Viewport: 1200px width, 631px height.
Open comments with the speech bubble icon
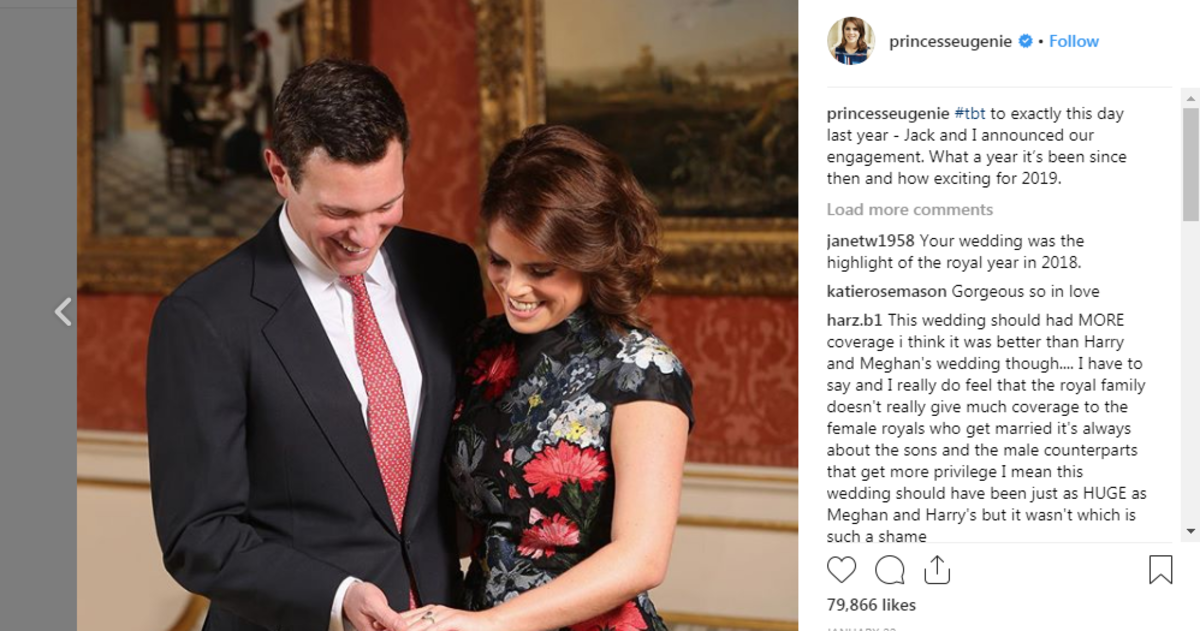(x=890, y=570)
